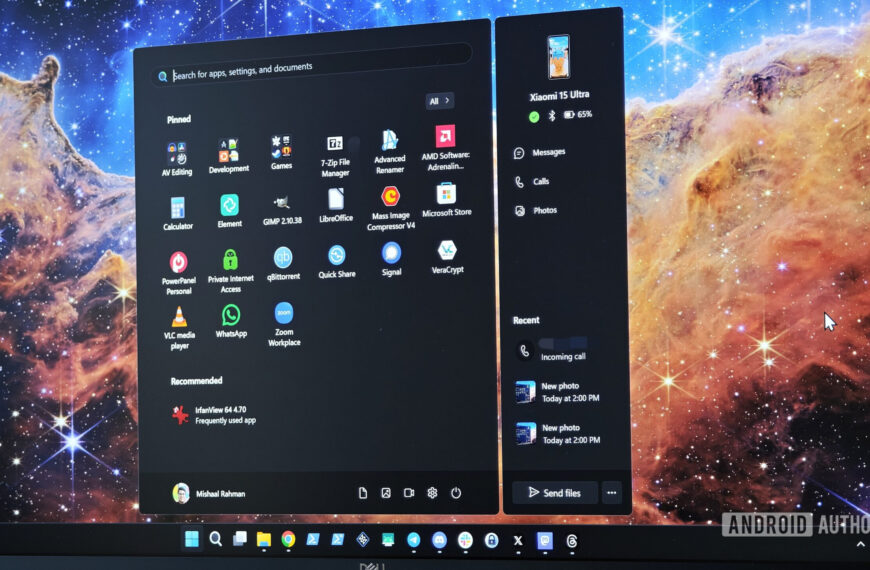
Task: Open Mass Image Compressor V4
Action: [x=391, y=208]
